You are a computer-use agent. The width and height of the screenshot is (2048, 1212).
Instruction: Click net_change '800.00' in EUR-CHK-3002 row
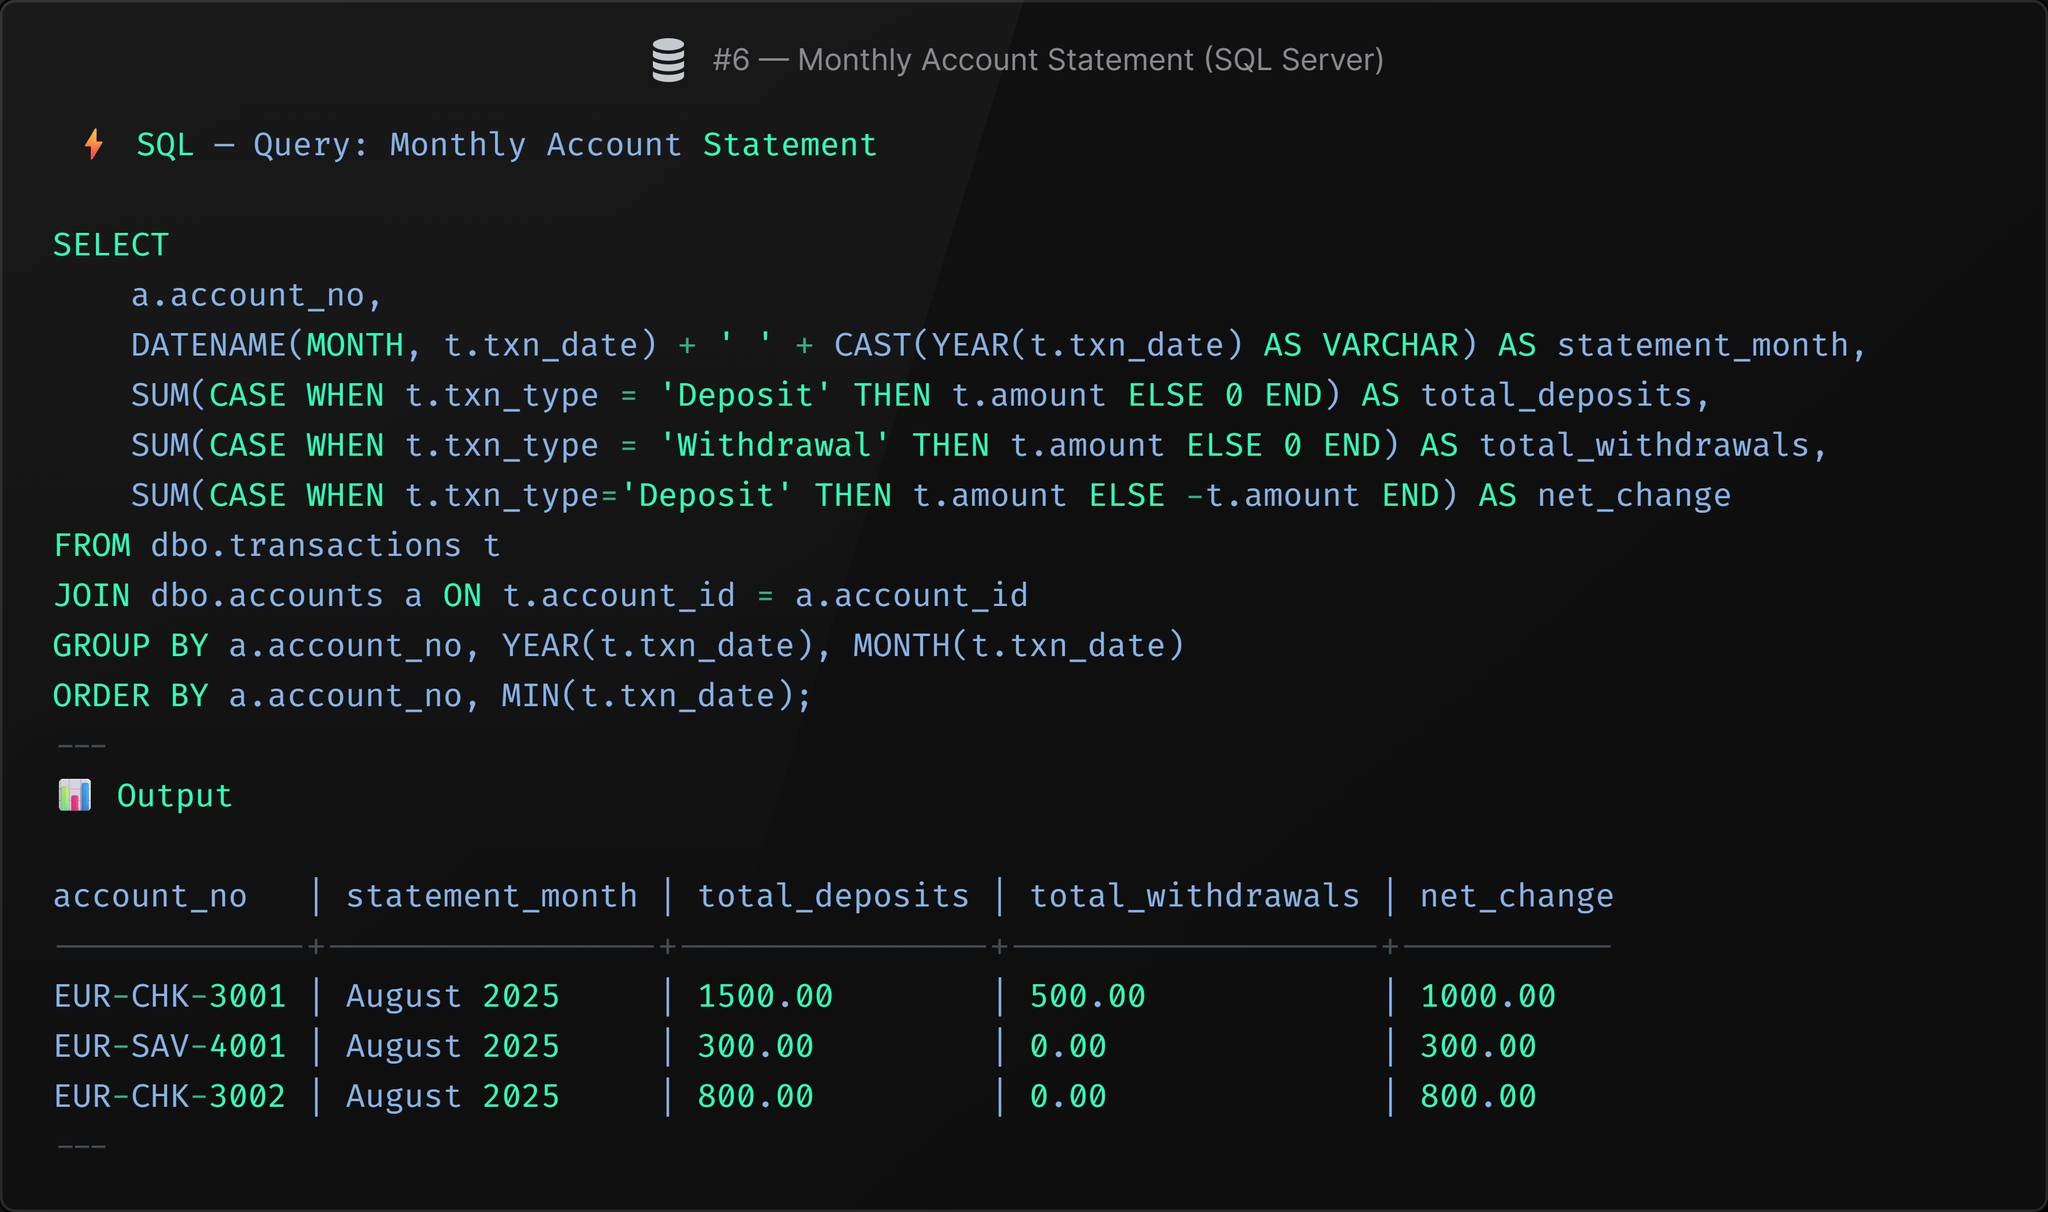[x=1478, y=1096]
